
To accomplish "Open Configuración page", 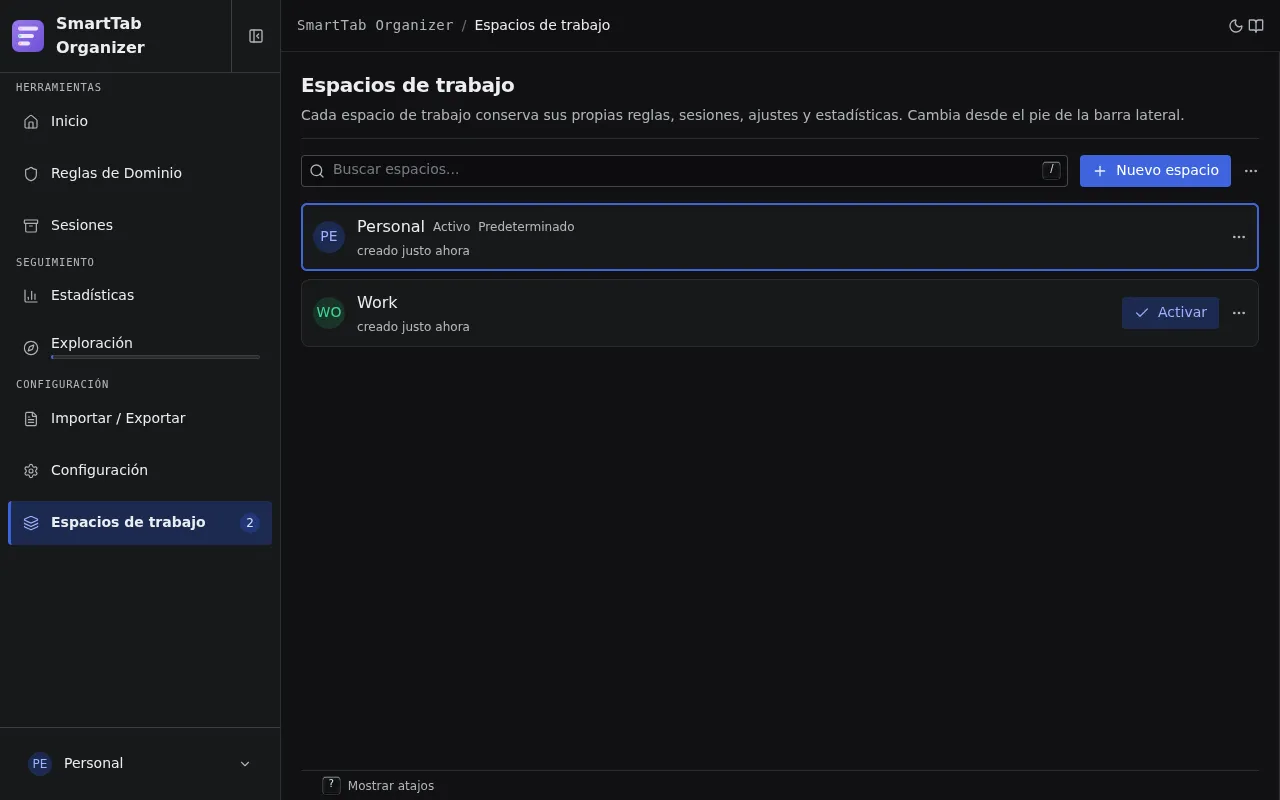I will [x=140, y=470].
